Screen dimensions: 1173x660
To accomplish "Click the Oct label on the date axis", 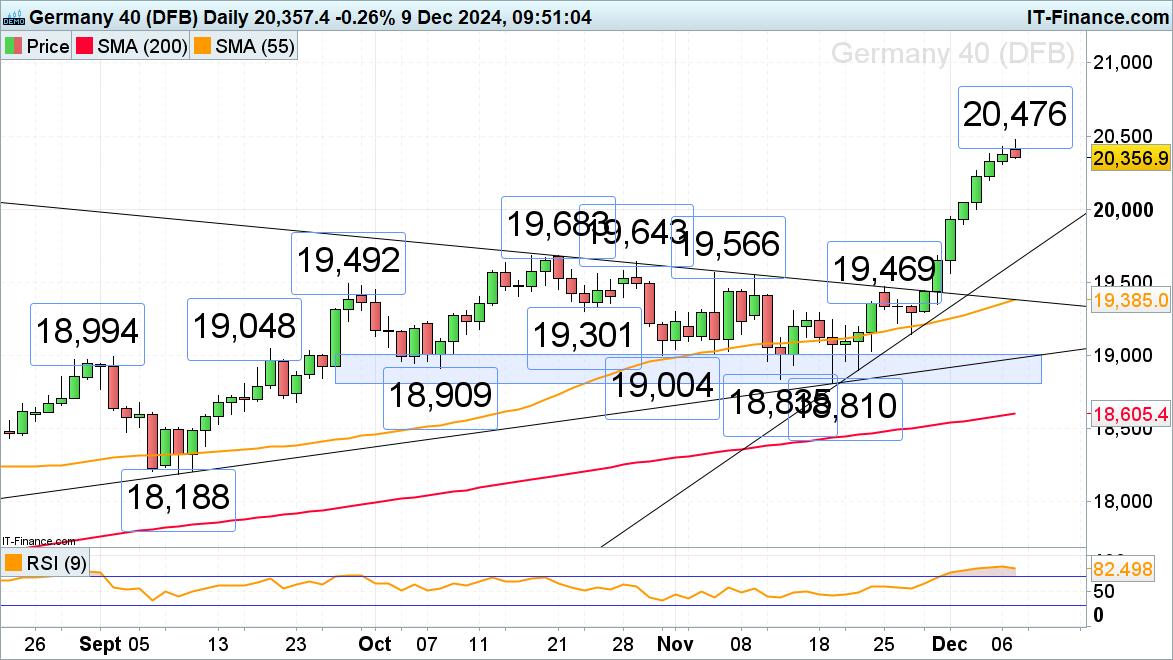I will (375, 643).
